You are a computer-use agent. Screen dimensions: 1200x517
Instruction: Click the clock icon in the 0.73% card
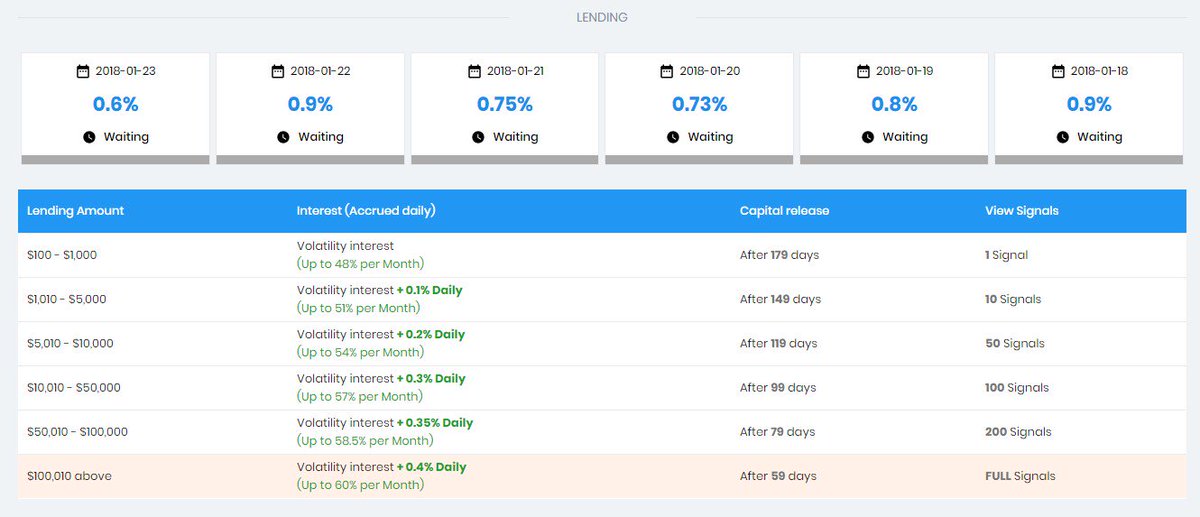click(673, 137)
